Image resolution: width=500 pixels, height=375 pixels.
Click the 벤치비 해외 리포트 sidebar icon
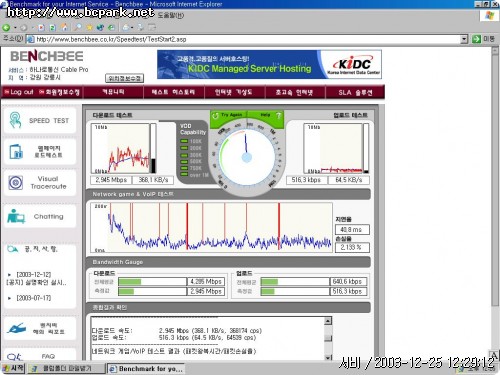pos(16,328)
